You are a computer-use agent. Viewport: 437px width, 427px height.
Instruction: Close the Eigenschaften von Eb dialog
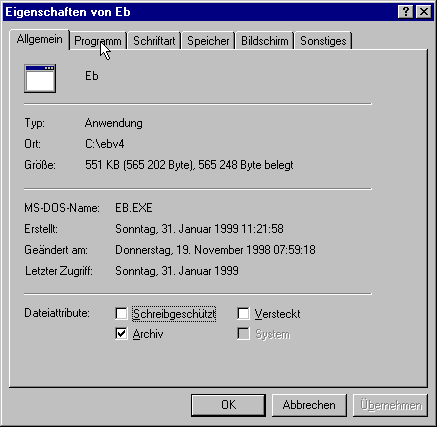click(x=424, y=12)
